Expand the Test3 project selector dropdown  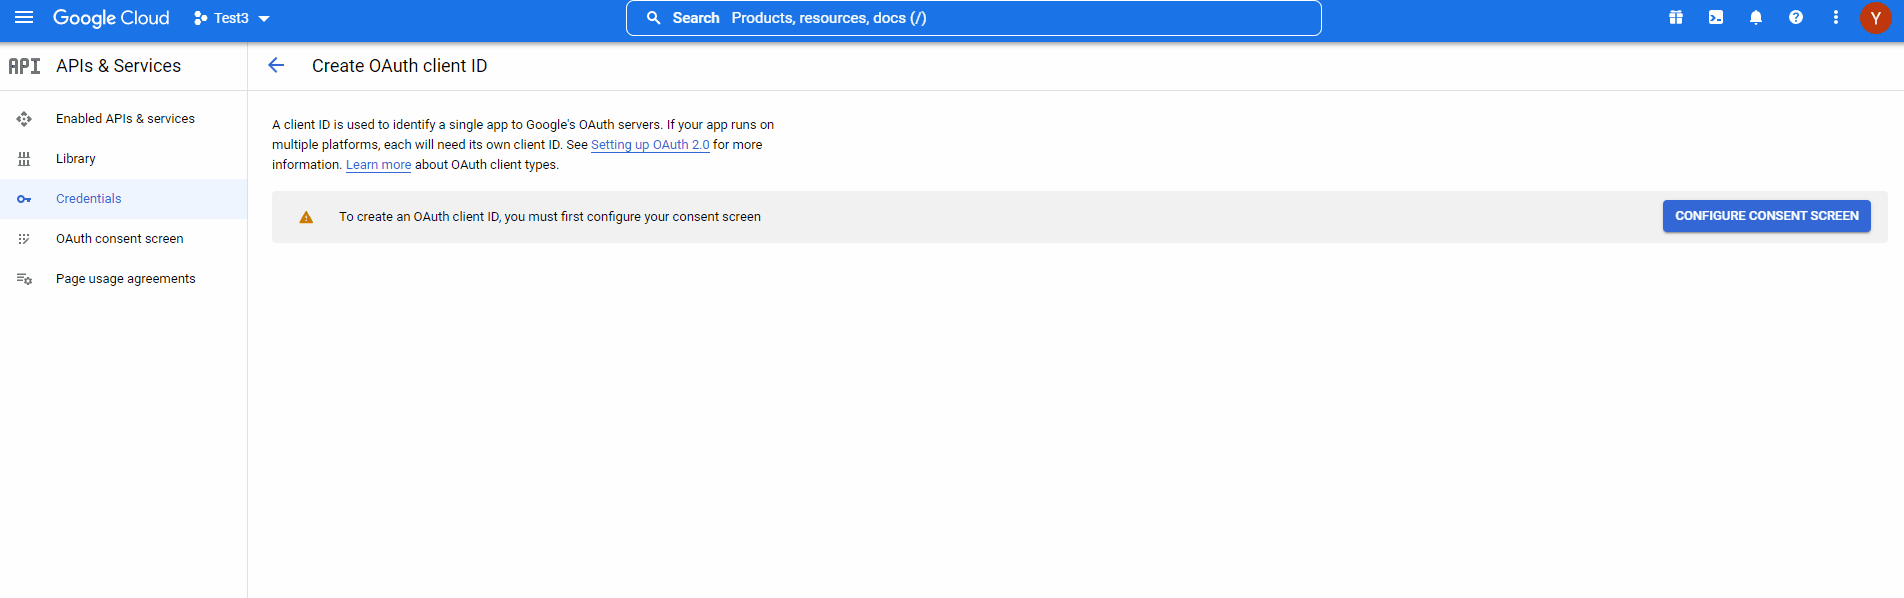232,18
